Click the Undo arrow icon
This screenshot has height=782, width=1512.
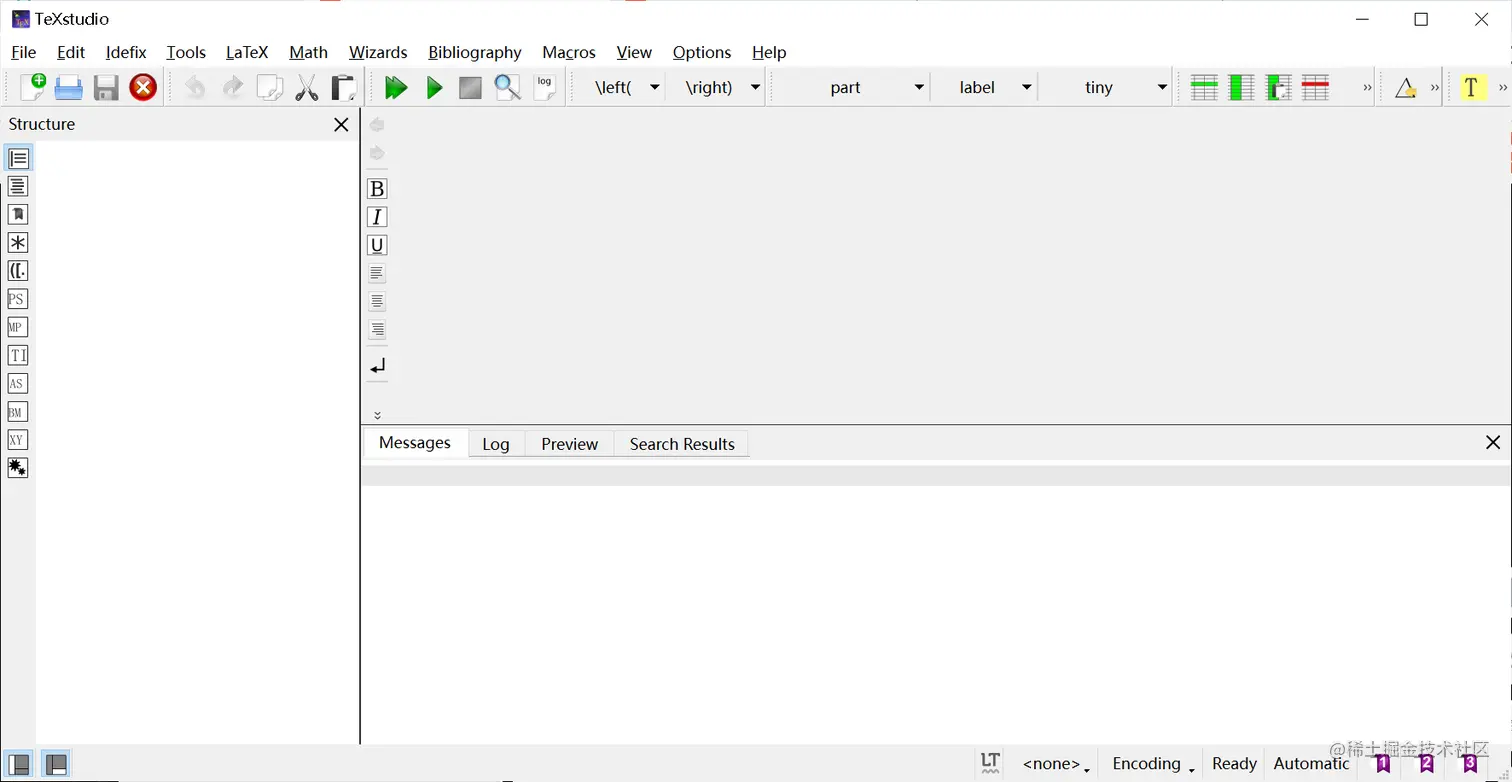pos(195,88)
